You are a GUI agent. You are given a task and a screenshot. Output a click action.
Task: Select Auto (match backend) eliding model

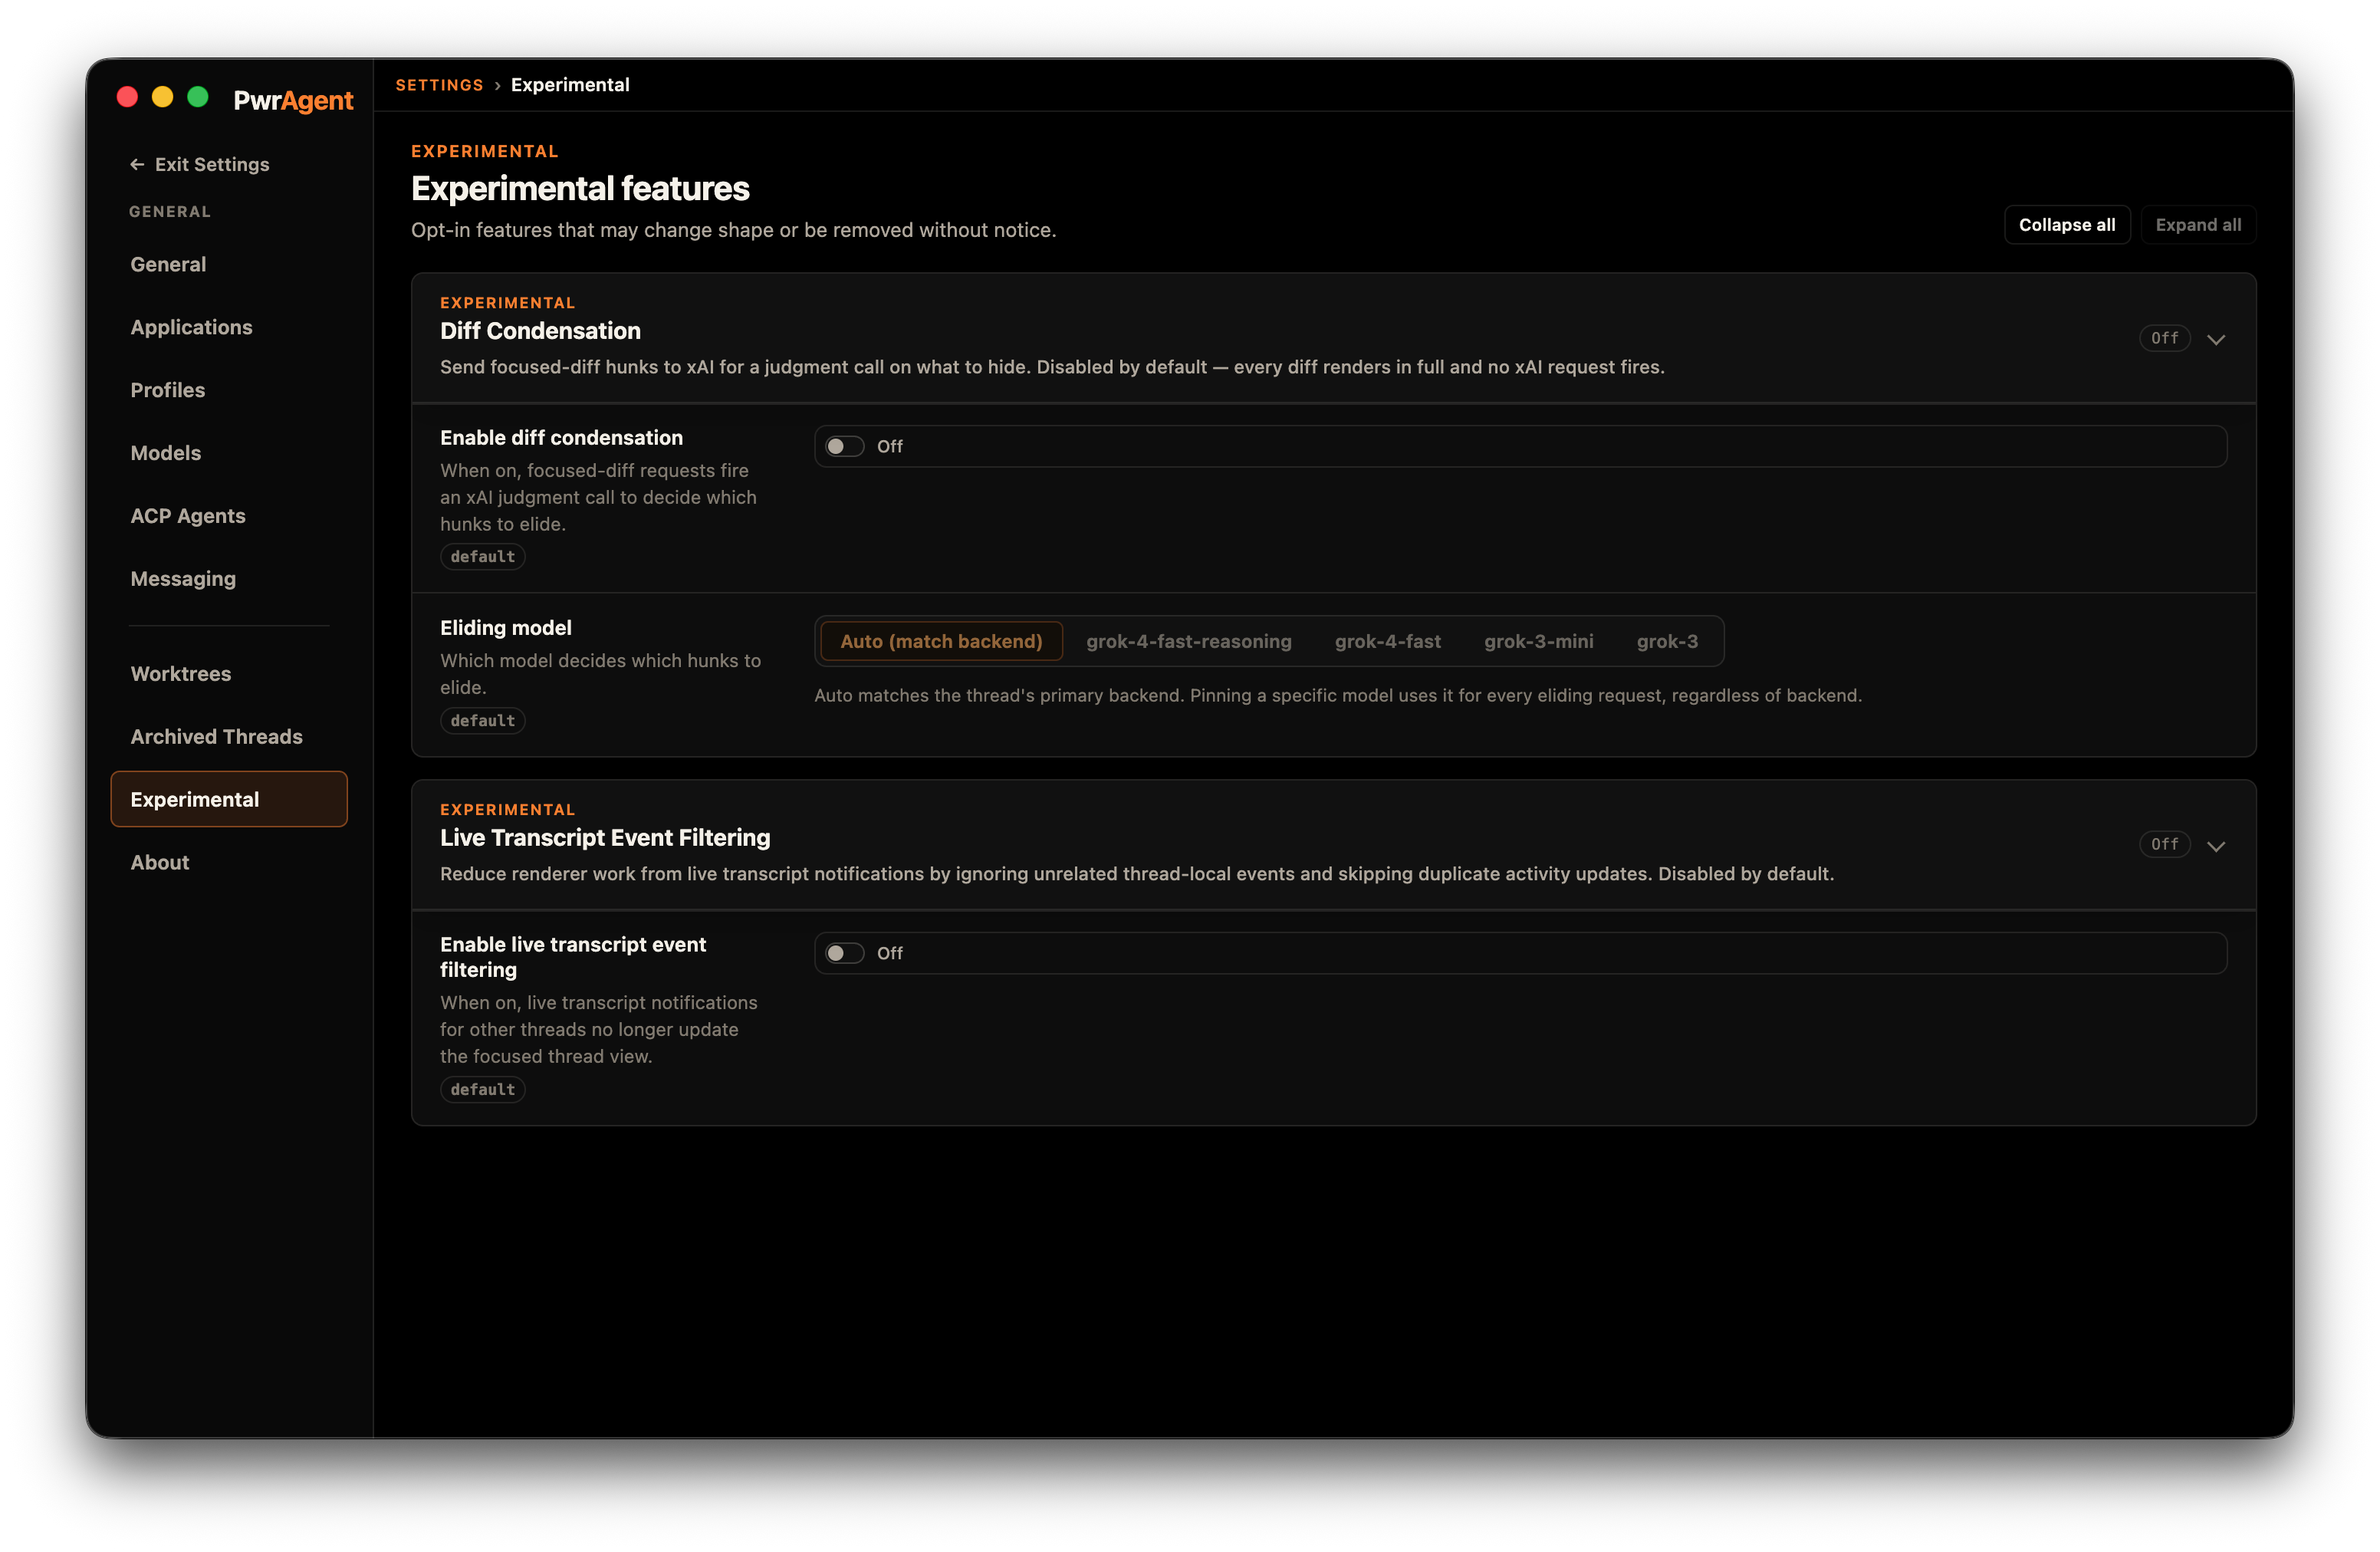[x=941, y=641]
